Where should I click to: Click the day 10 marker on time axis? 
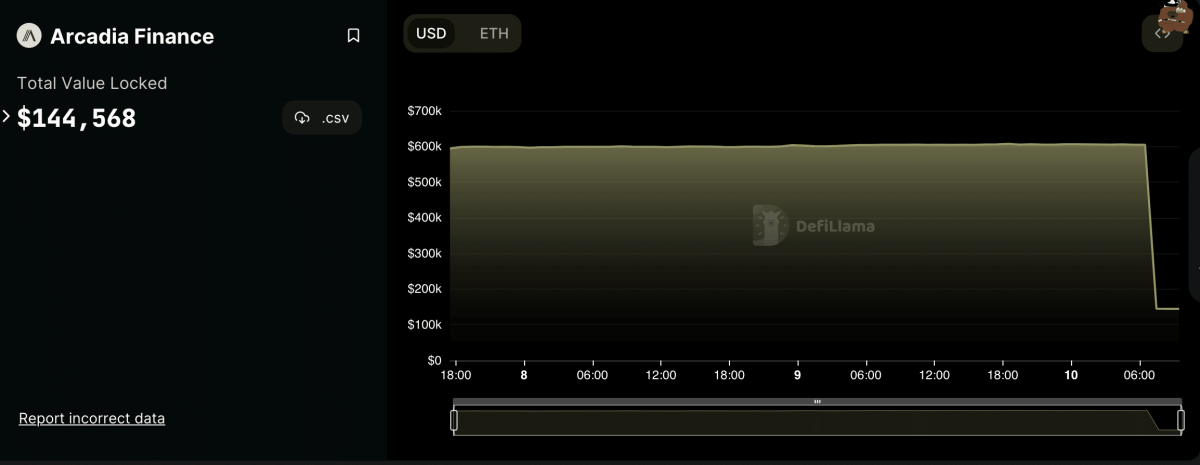click(x=1071, y=375)
